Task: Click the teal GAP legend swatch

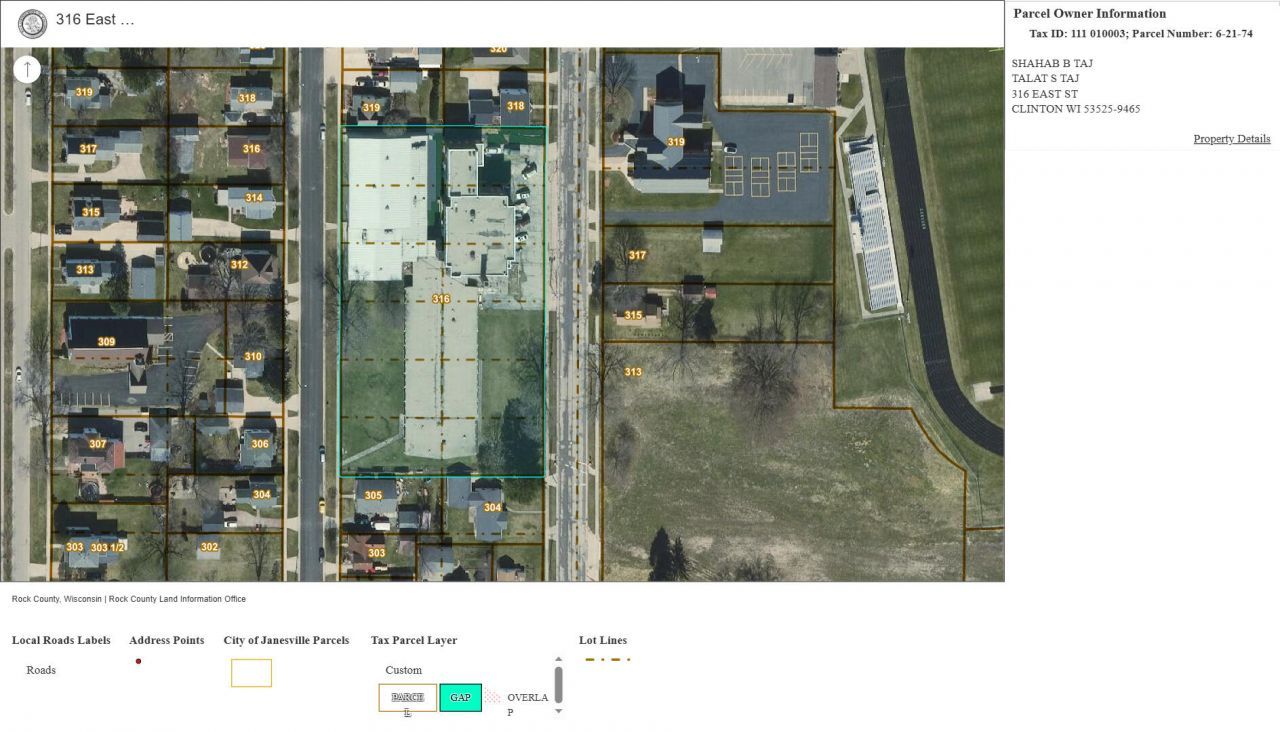Action: pyautogui.click(x=460, y=697)
